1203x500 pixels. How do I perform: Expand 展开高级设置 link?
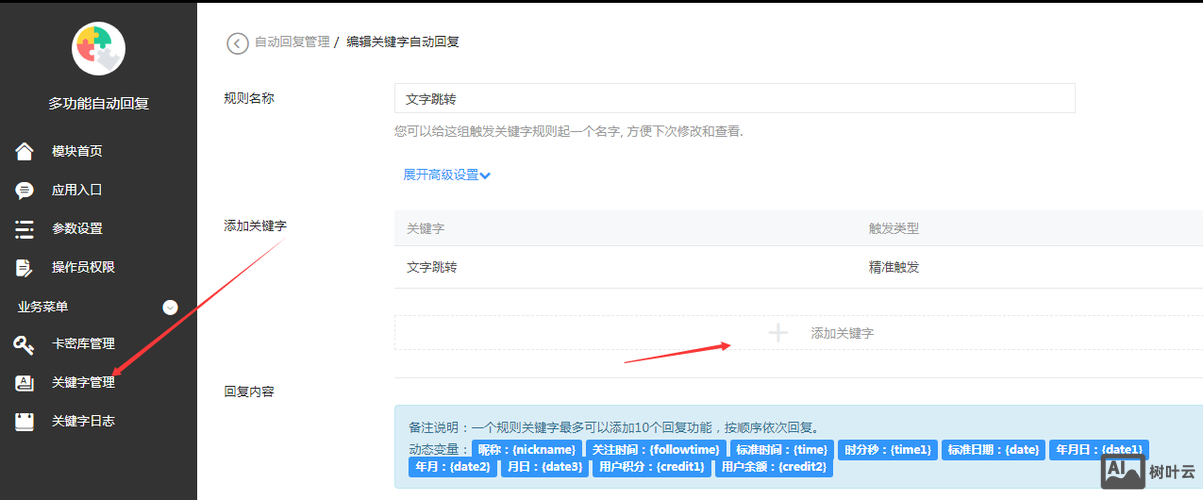coord(446,175)
